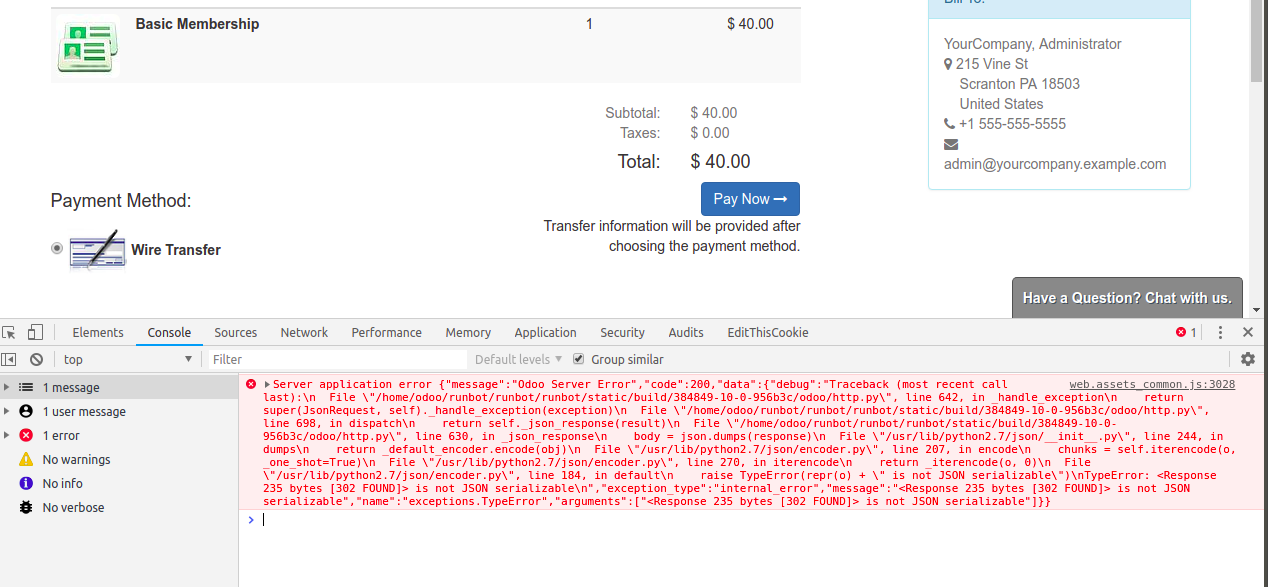This screenshot has width=1268, height=587.
Task: Switch to the Security tab
Action: (x=622, y=332)
